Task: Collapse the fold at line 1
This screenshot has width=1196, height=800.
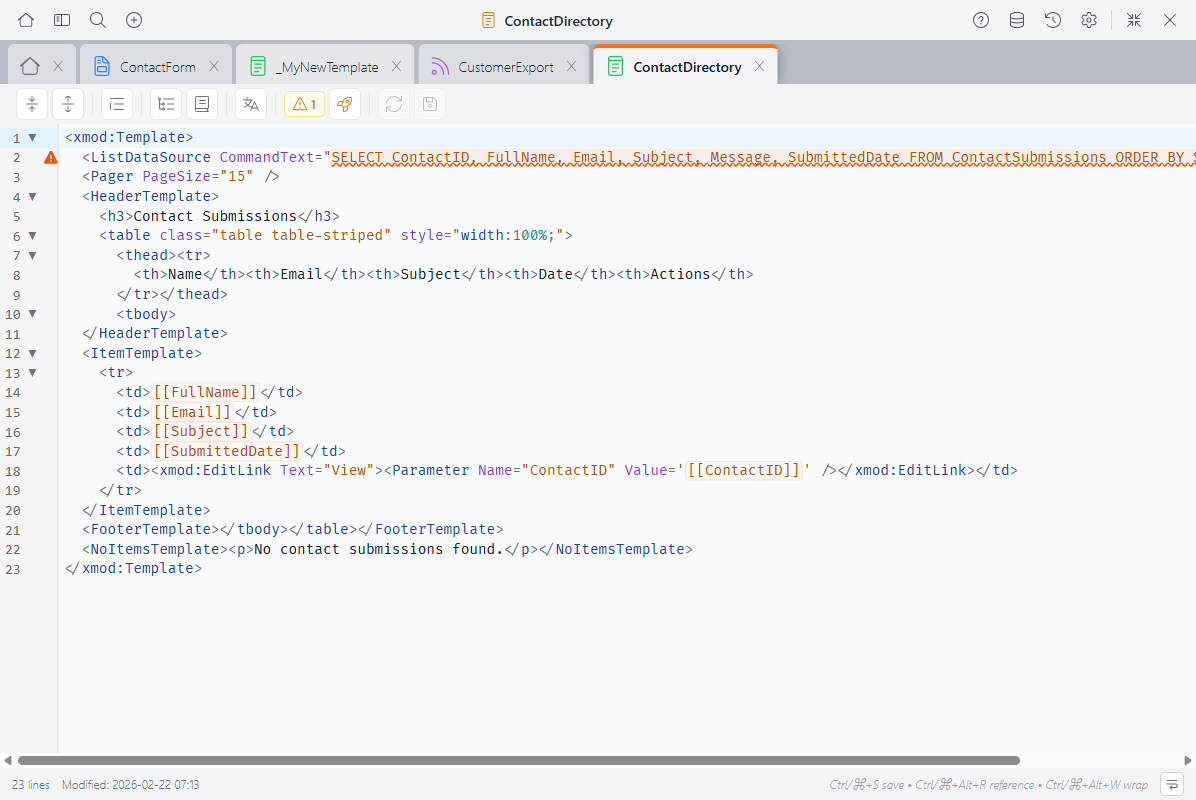Action: (32, 138)
